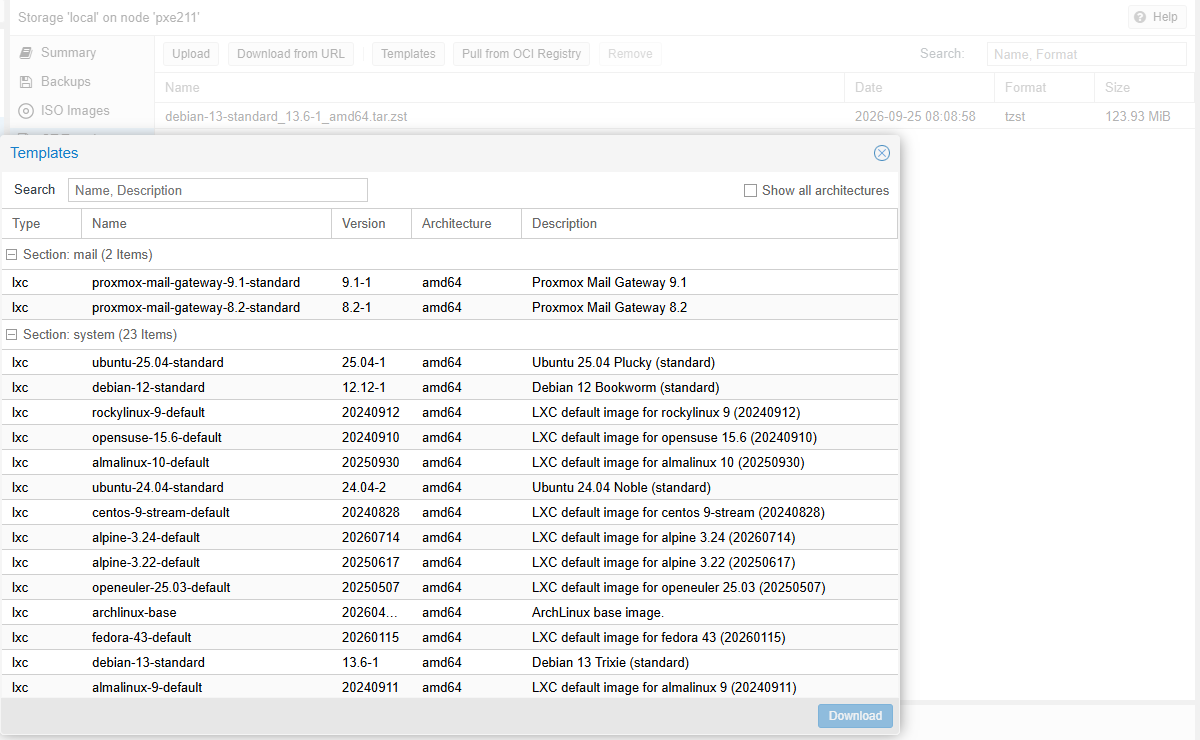
Task: Click Pull from OCI Registry button
Action: coord(521,54)
